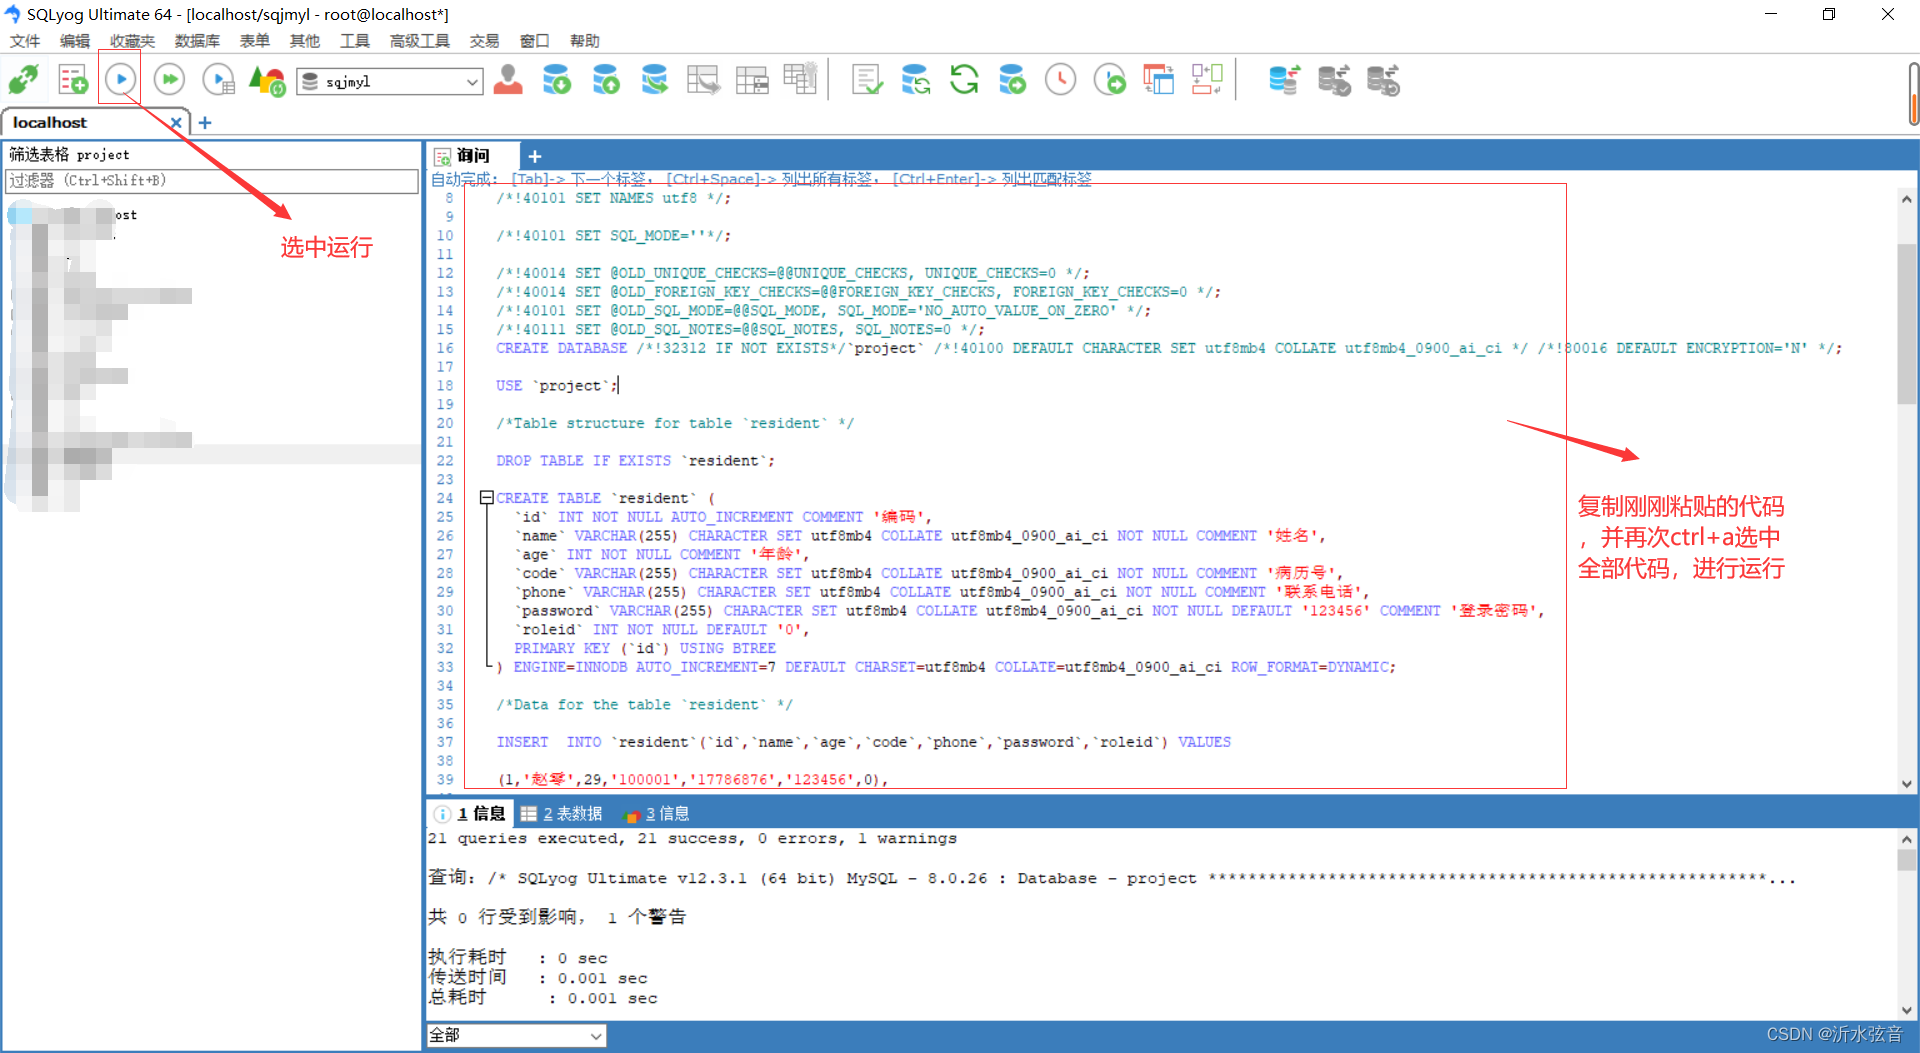1920x1053 pixels.
Task: Open the 收藏夹 menu
Action: [132, 41]
